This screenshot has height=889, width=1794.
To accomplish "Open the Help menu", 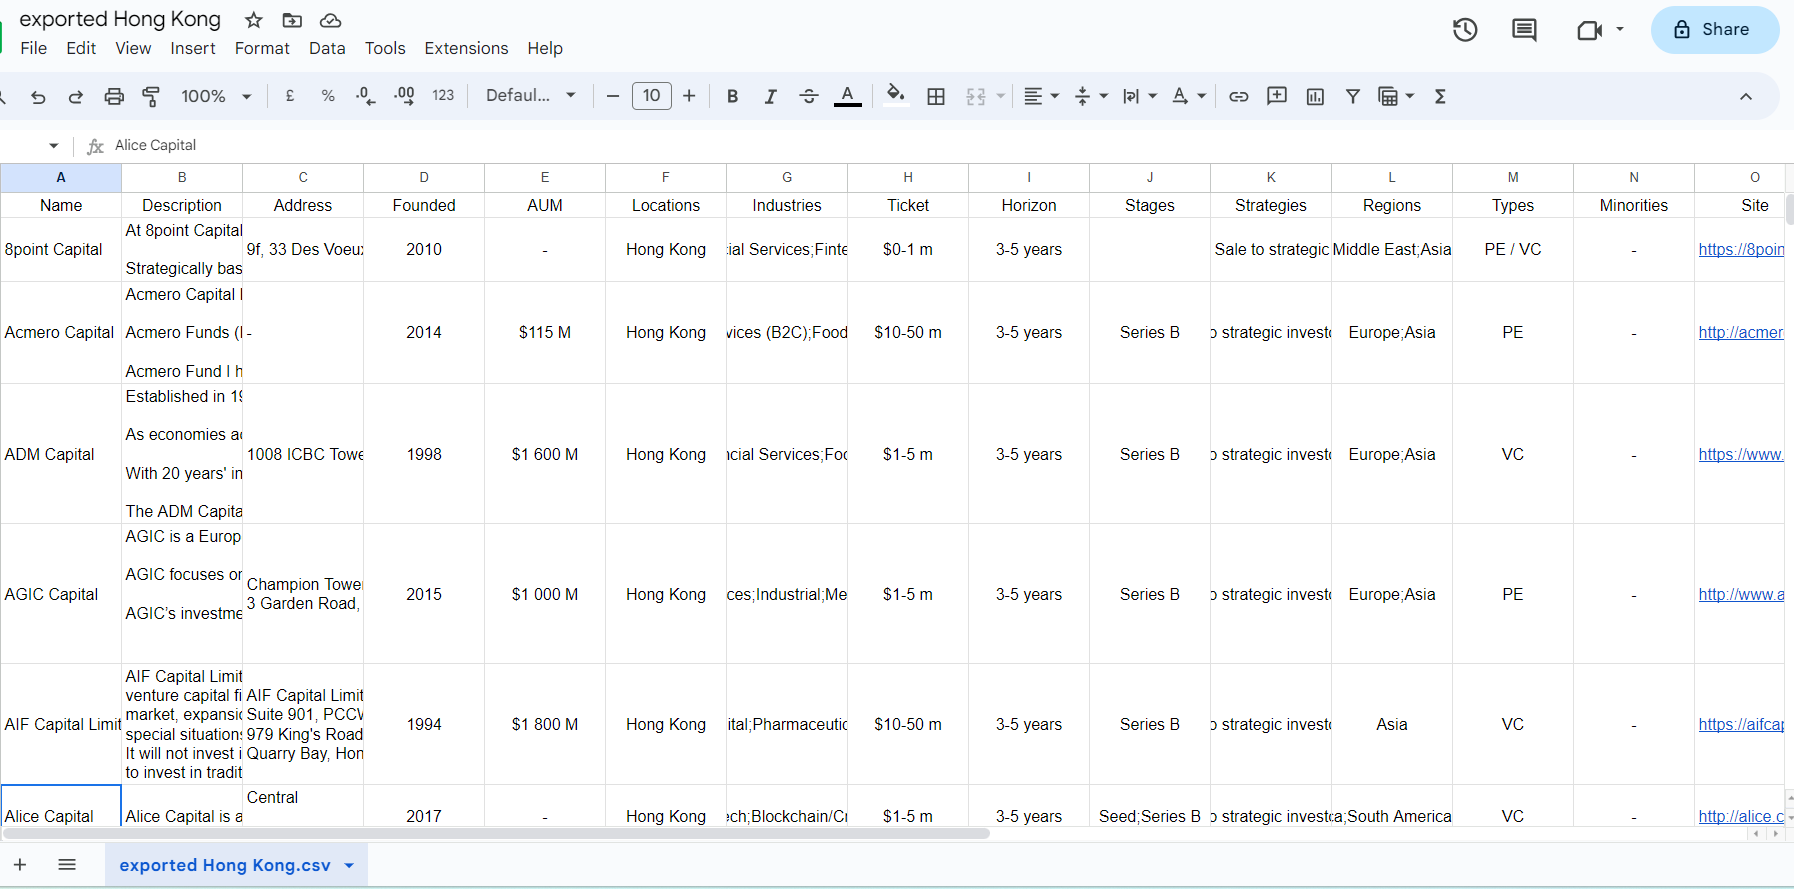I will point(545,48).
